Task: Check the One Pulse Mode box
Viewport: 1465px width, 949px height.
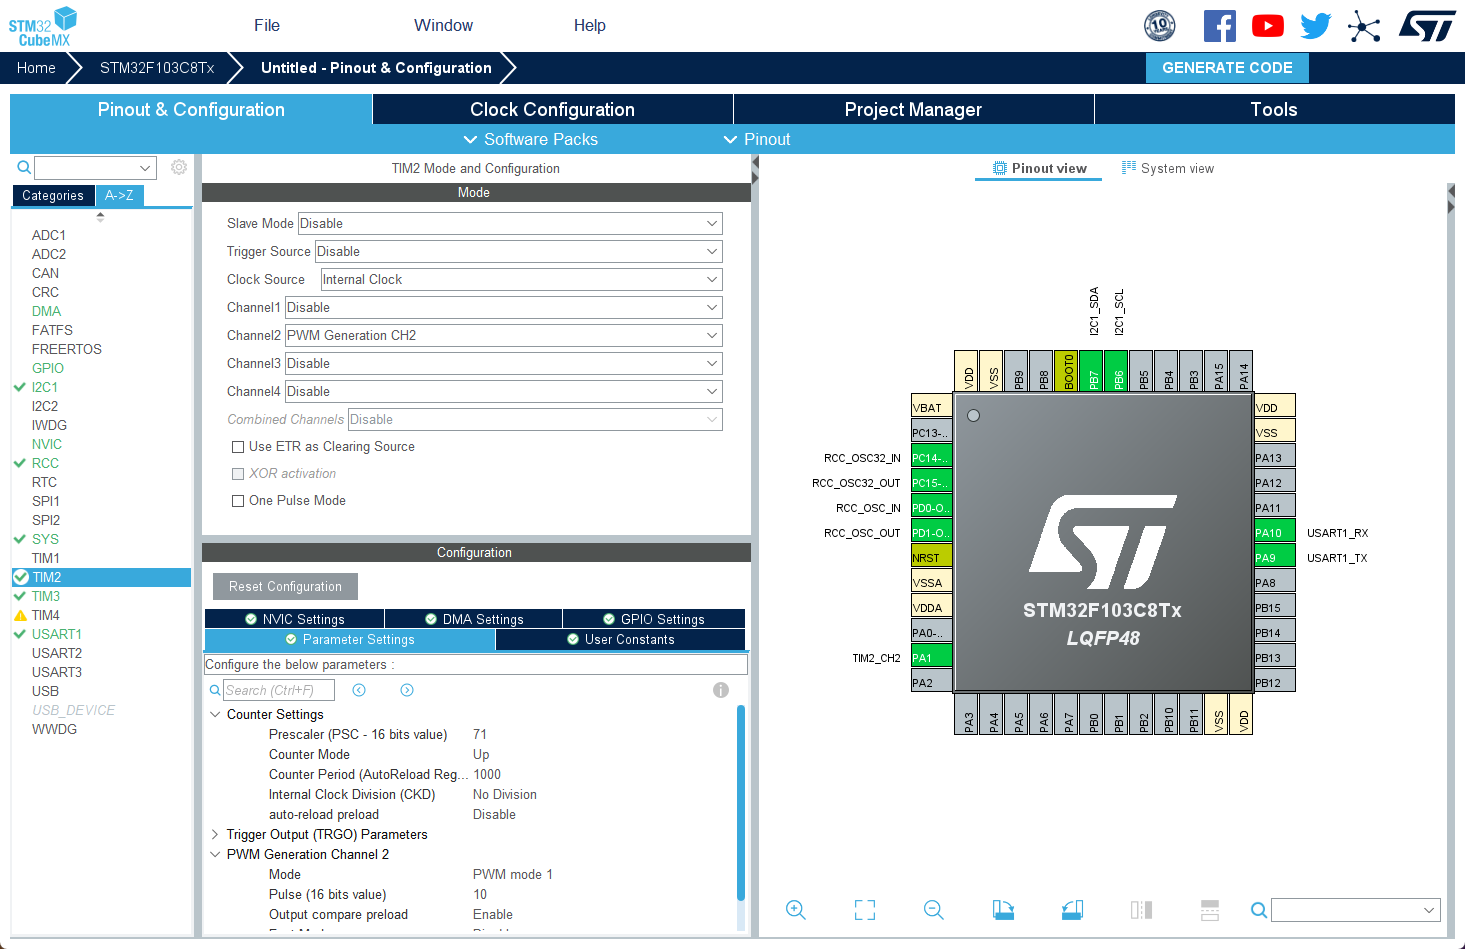Action: (238, 501)
